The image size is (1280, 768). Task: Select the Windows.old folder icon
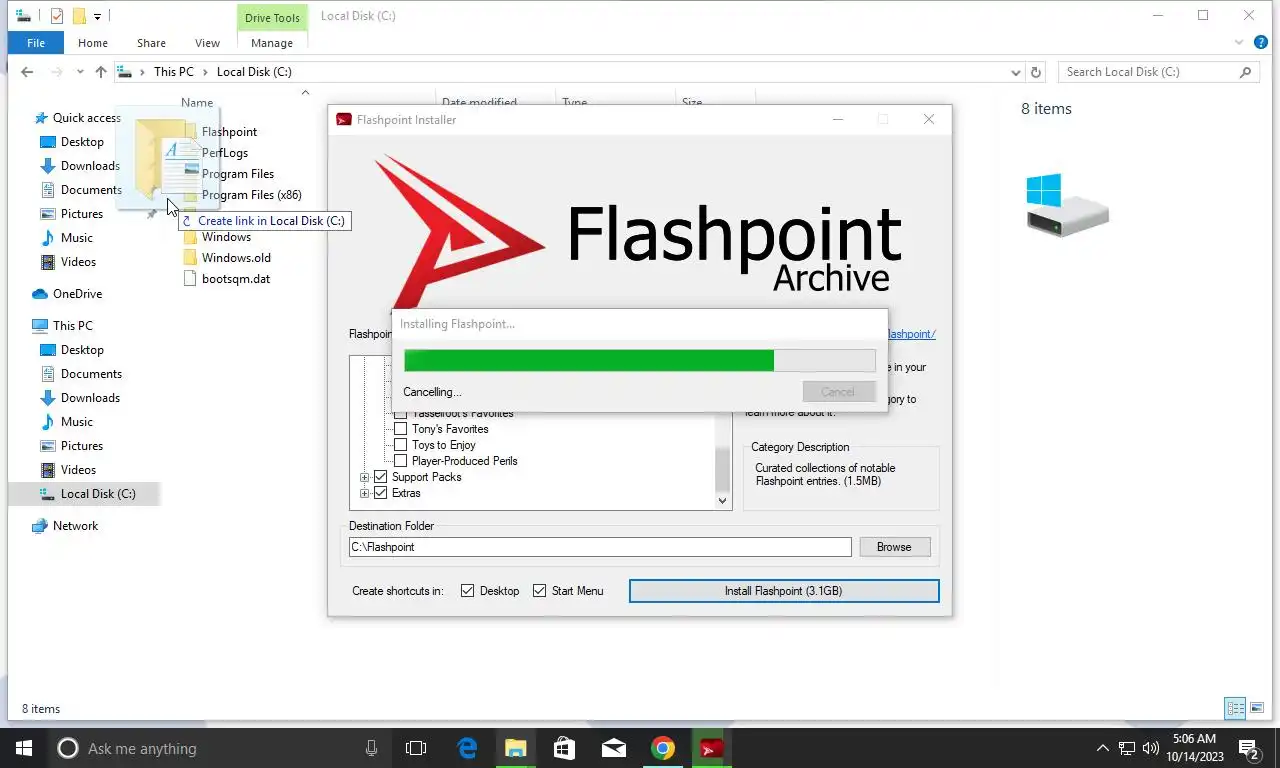point(191,258)
